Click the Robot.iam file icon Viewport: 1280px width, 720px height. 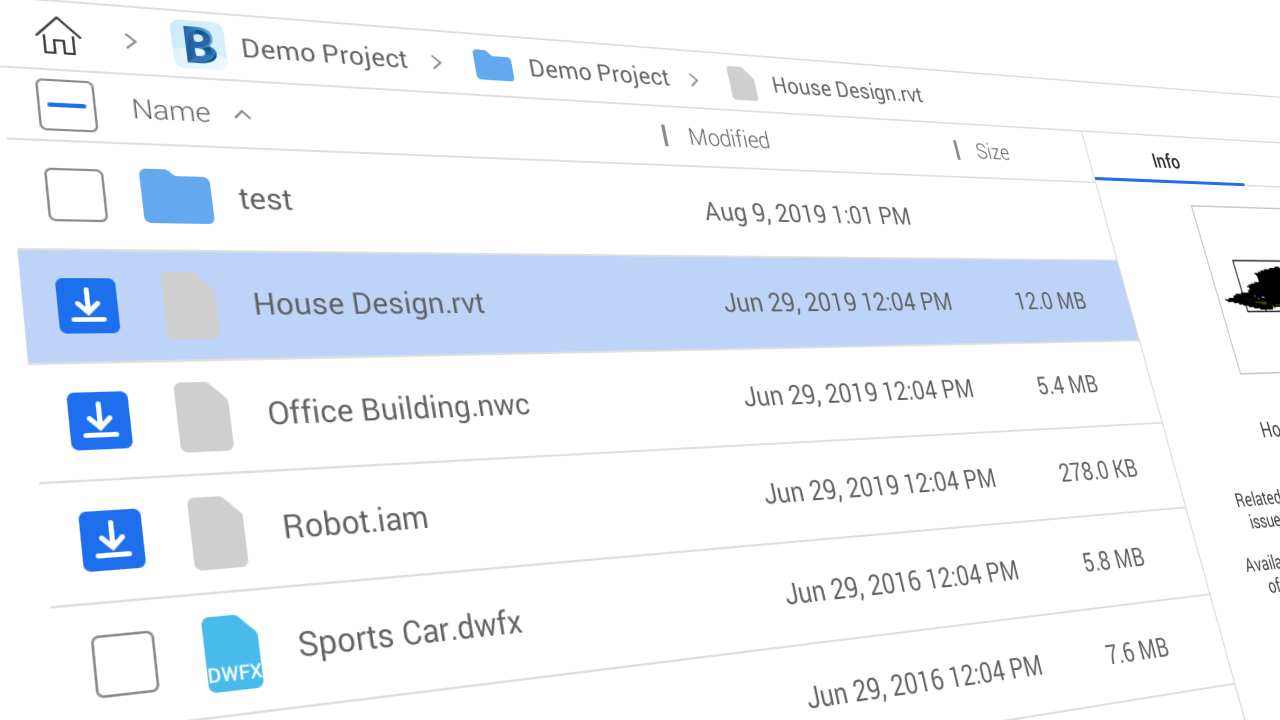pos(217,533)
